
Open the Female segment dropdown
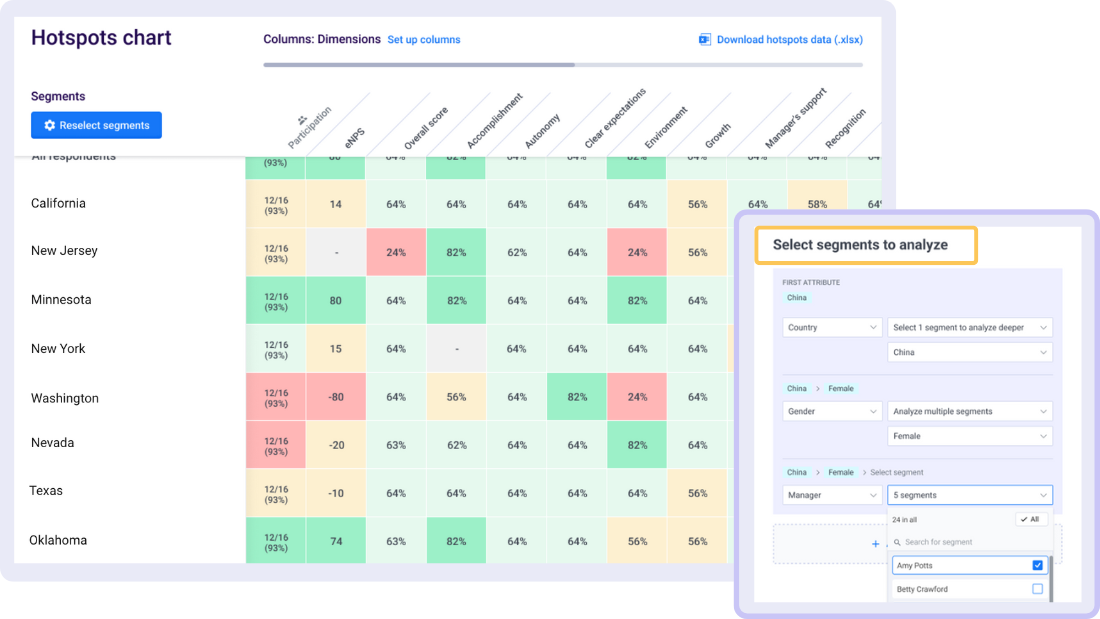pos(969,436)
